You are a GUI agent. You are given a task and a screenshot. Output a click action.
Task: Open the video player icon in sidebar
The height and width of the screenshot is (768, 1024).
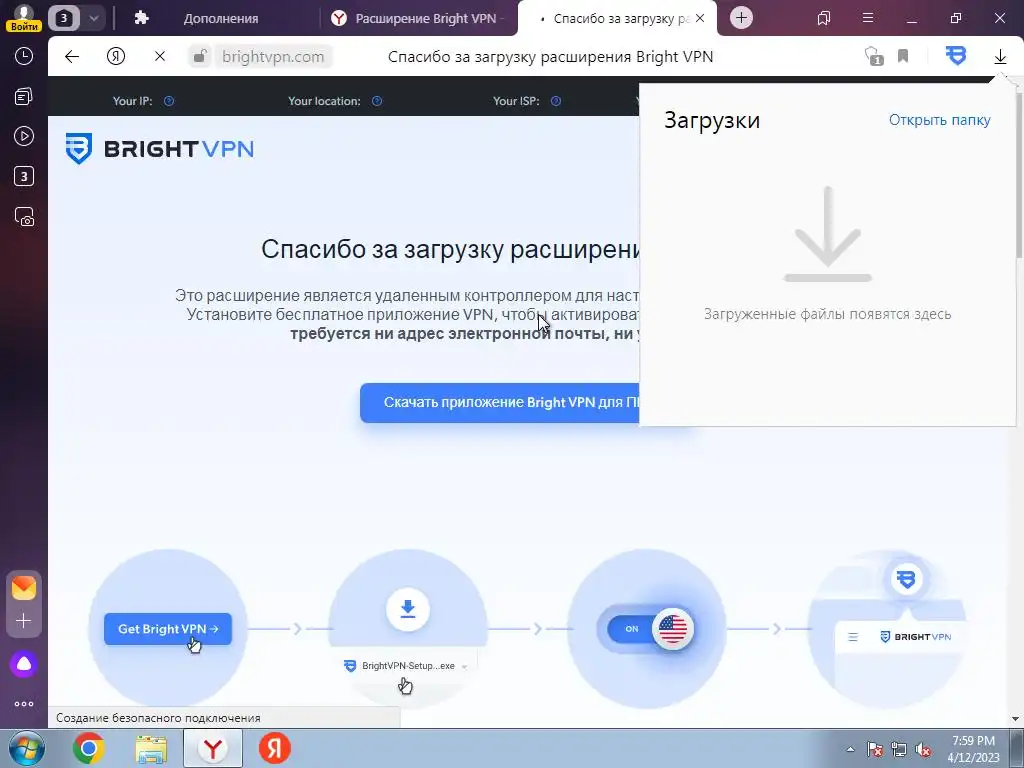click(24, 136)
